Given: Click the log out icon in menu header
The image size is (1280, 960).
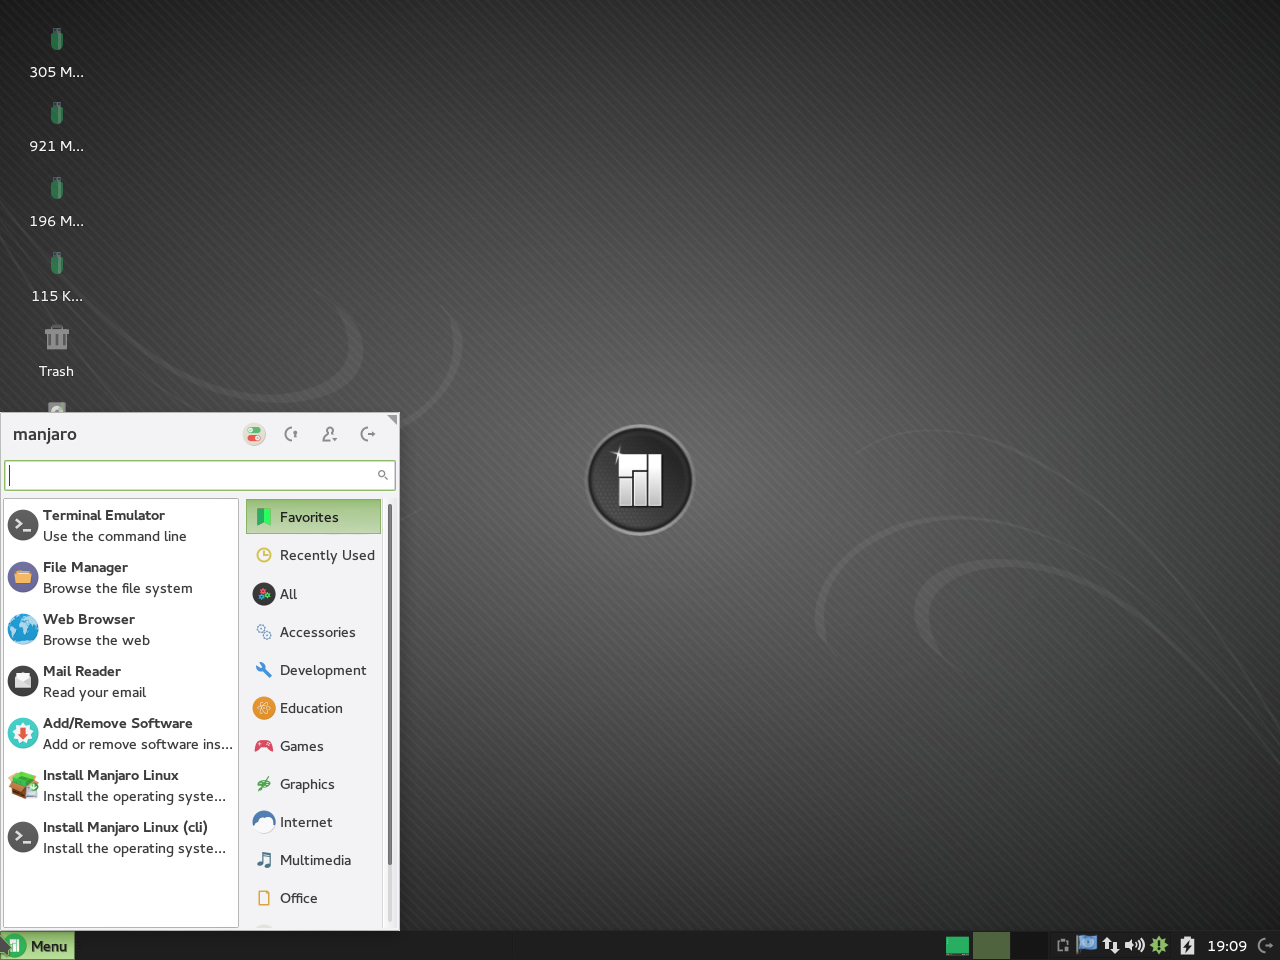Looking at the screenshot, I should click(x=368, y=434).
